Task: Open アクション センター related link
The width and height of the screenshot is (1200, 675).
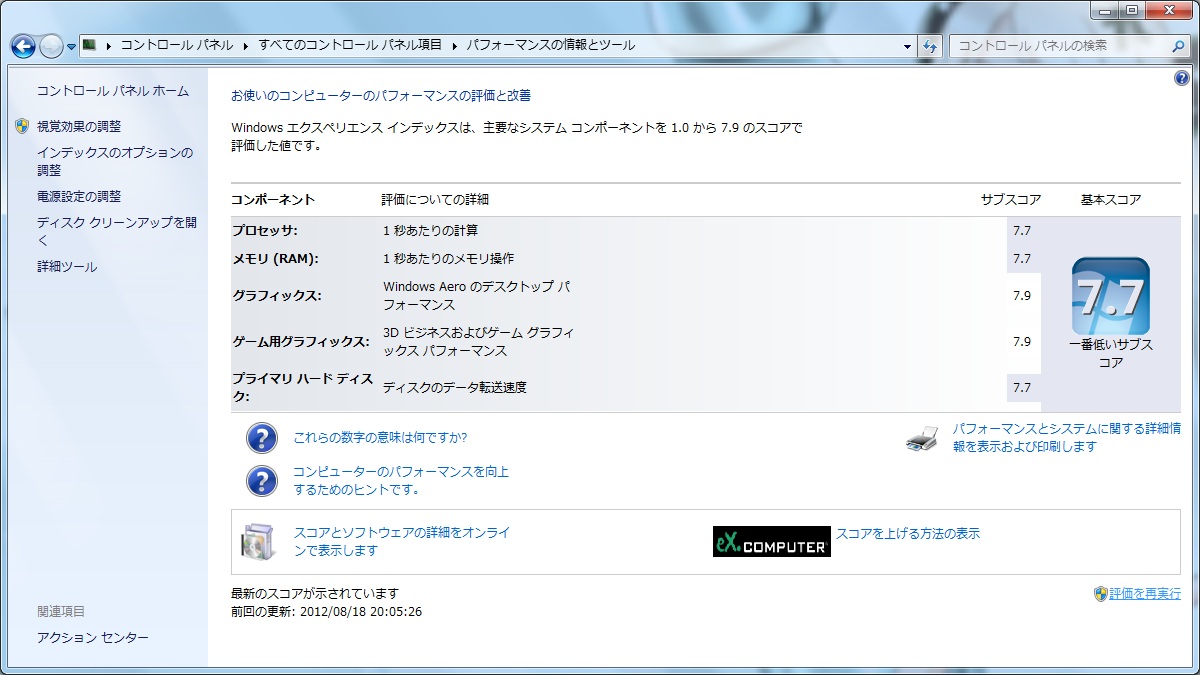Action: click(x=92, y=638)
